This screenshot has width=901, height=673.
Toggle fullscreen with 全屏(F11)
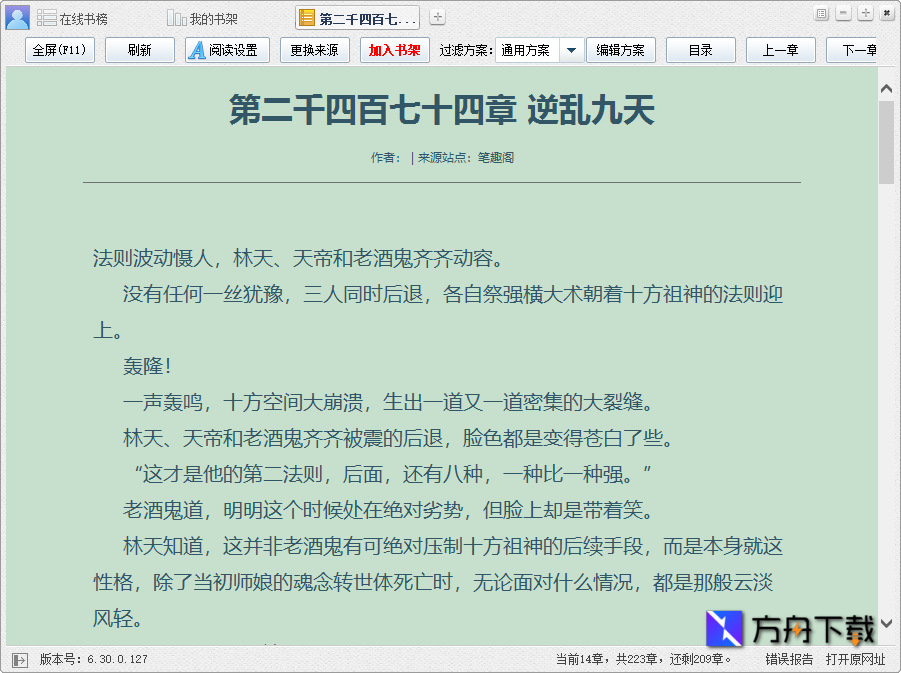coord(59,50)
